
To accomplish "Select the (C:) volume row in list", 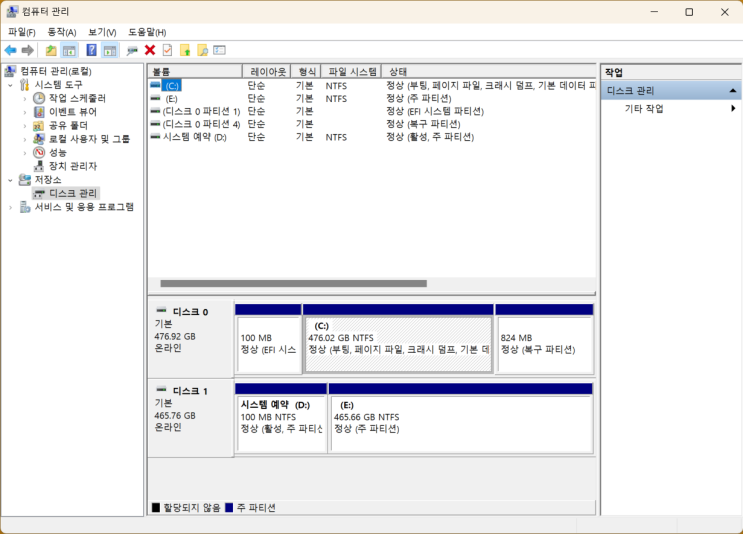I will pyautogui.click(x=372, y=86).
